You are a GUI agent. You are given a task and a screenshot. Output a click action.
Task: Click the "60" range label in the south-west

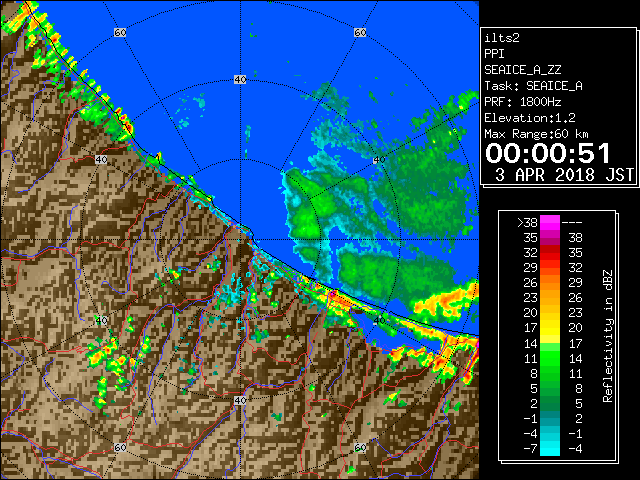(x=120, y=447)
